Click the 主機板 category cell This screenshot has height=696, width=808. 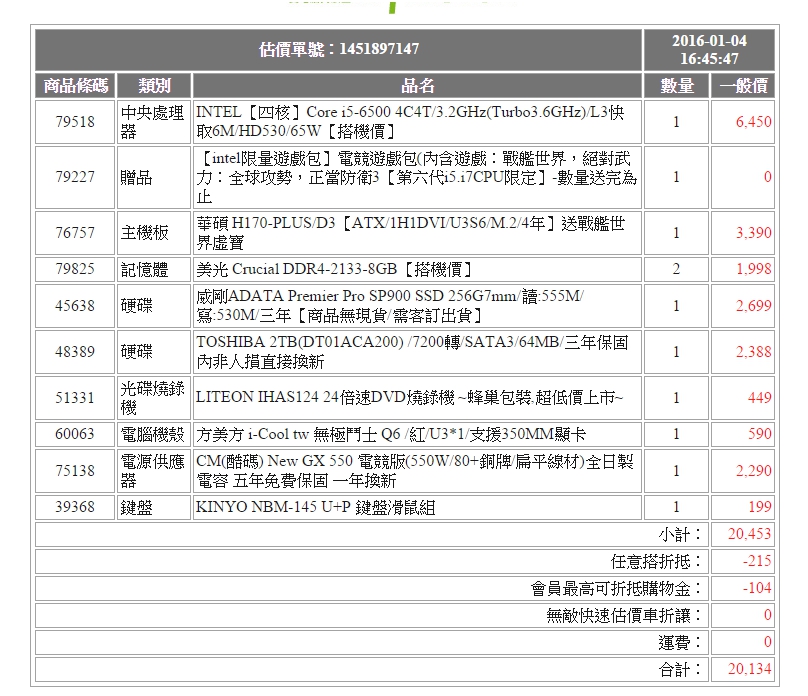[154, 233]
